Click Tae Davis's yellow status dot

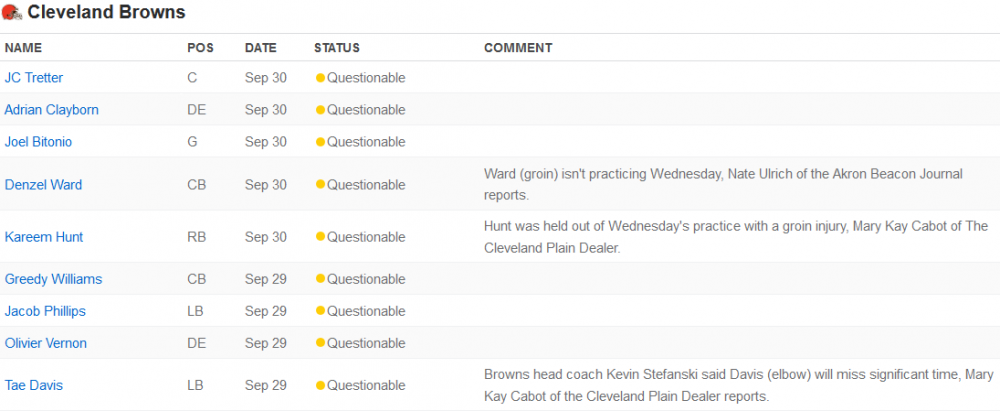click(x=320, y=385)
